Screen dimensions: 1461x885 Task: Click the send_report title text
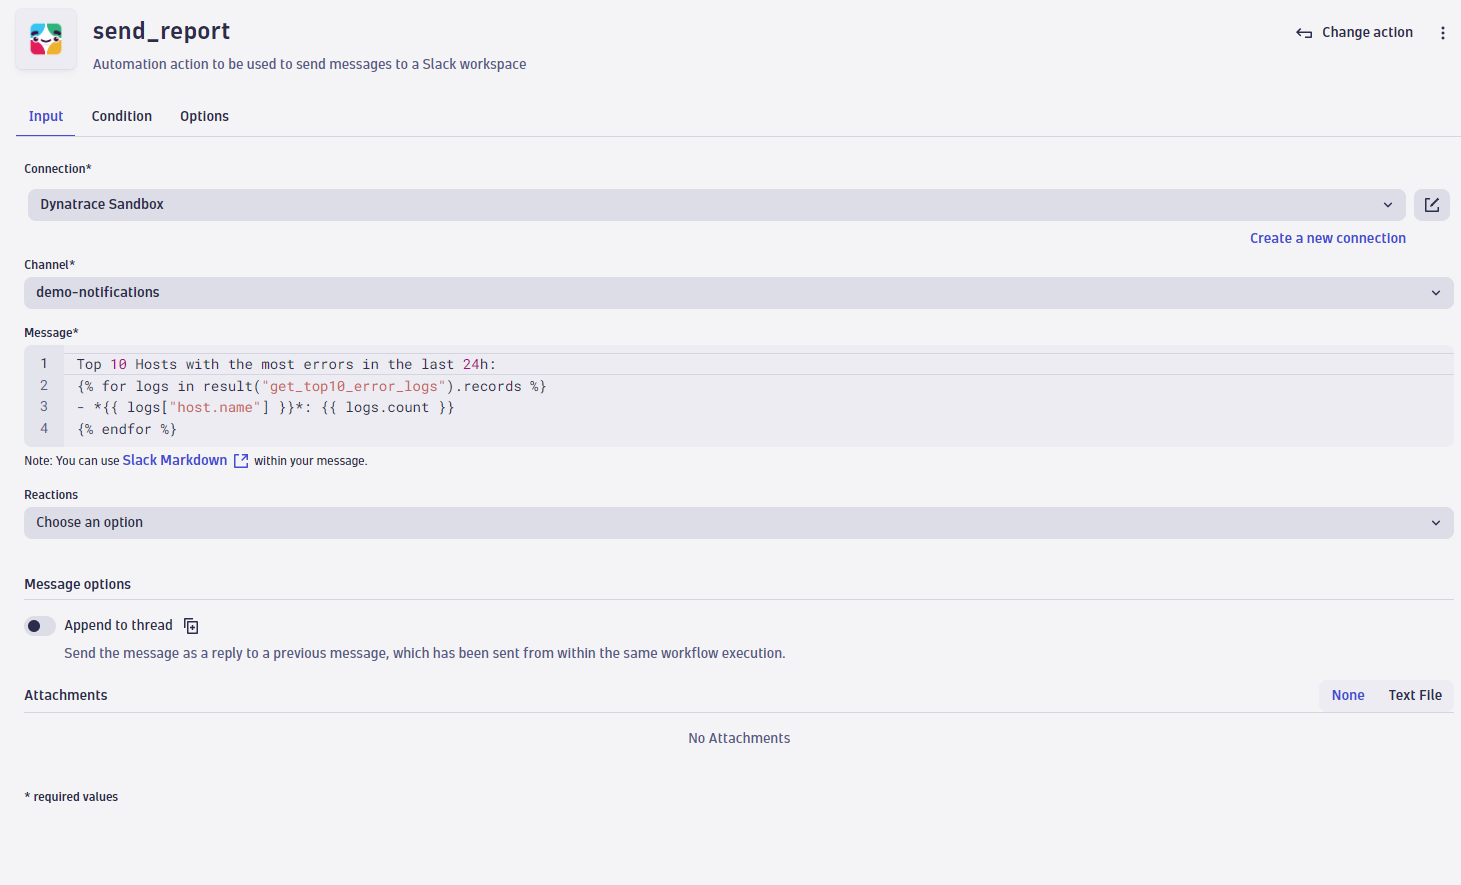coord(161,32)
